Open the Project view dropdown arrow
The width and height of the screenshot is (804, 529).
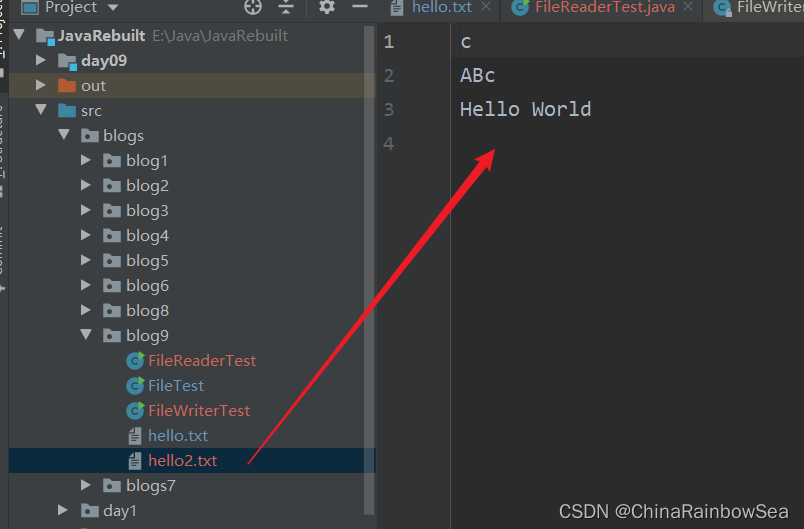click(113, 7)
